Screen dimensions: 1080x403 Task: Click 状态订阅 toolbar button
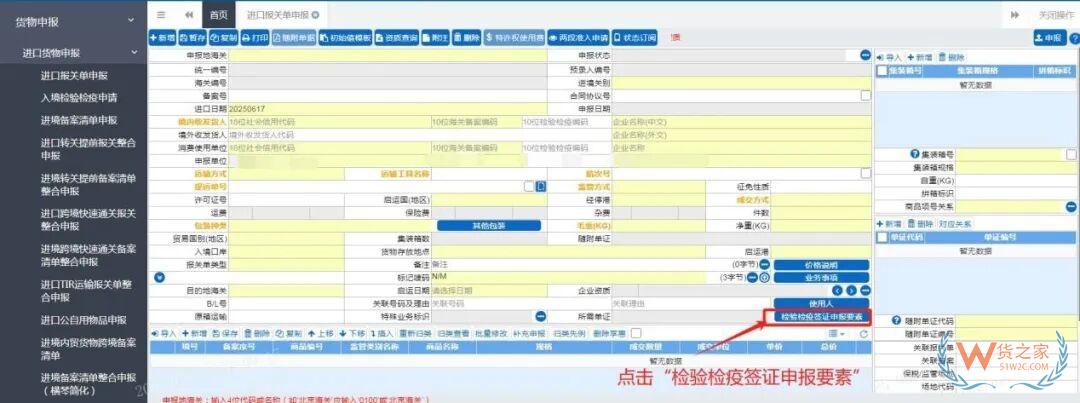tap(634, 38)
